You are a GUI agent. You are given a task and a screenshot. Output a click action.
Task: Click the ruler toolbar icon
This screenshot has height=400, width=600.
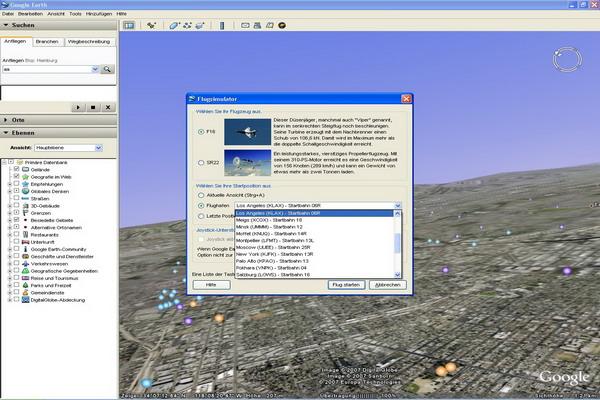pos(222,25)
